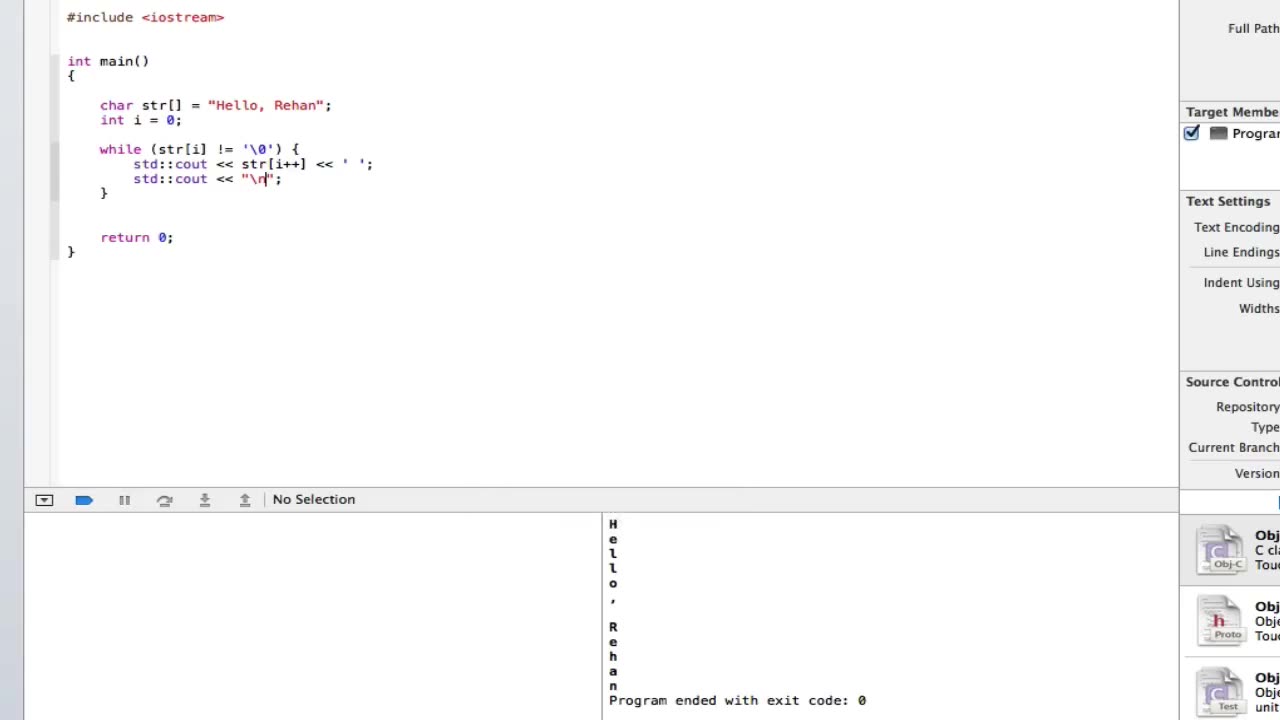Click the Full Path entry in the inspector
The image size is (1280, 720).
pos(1252,28)
